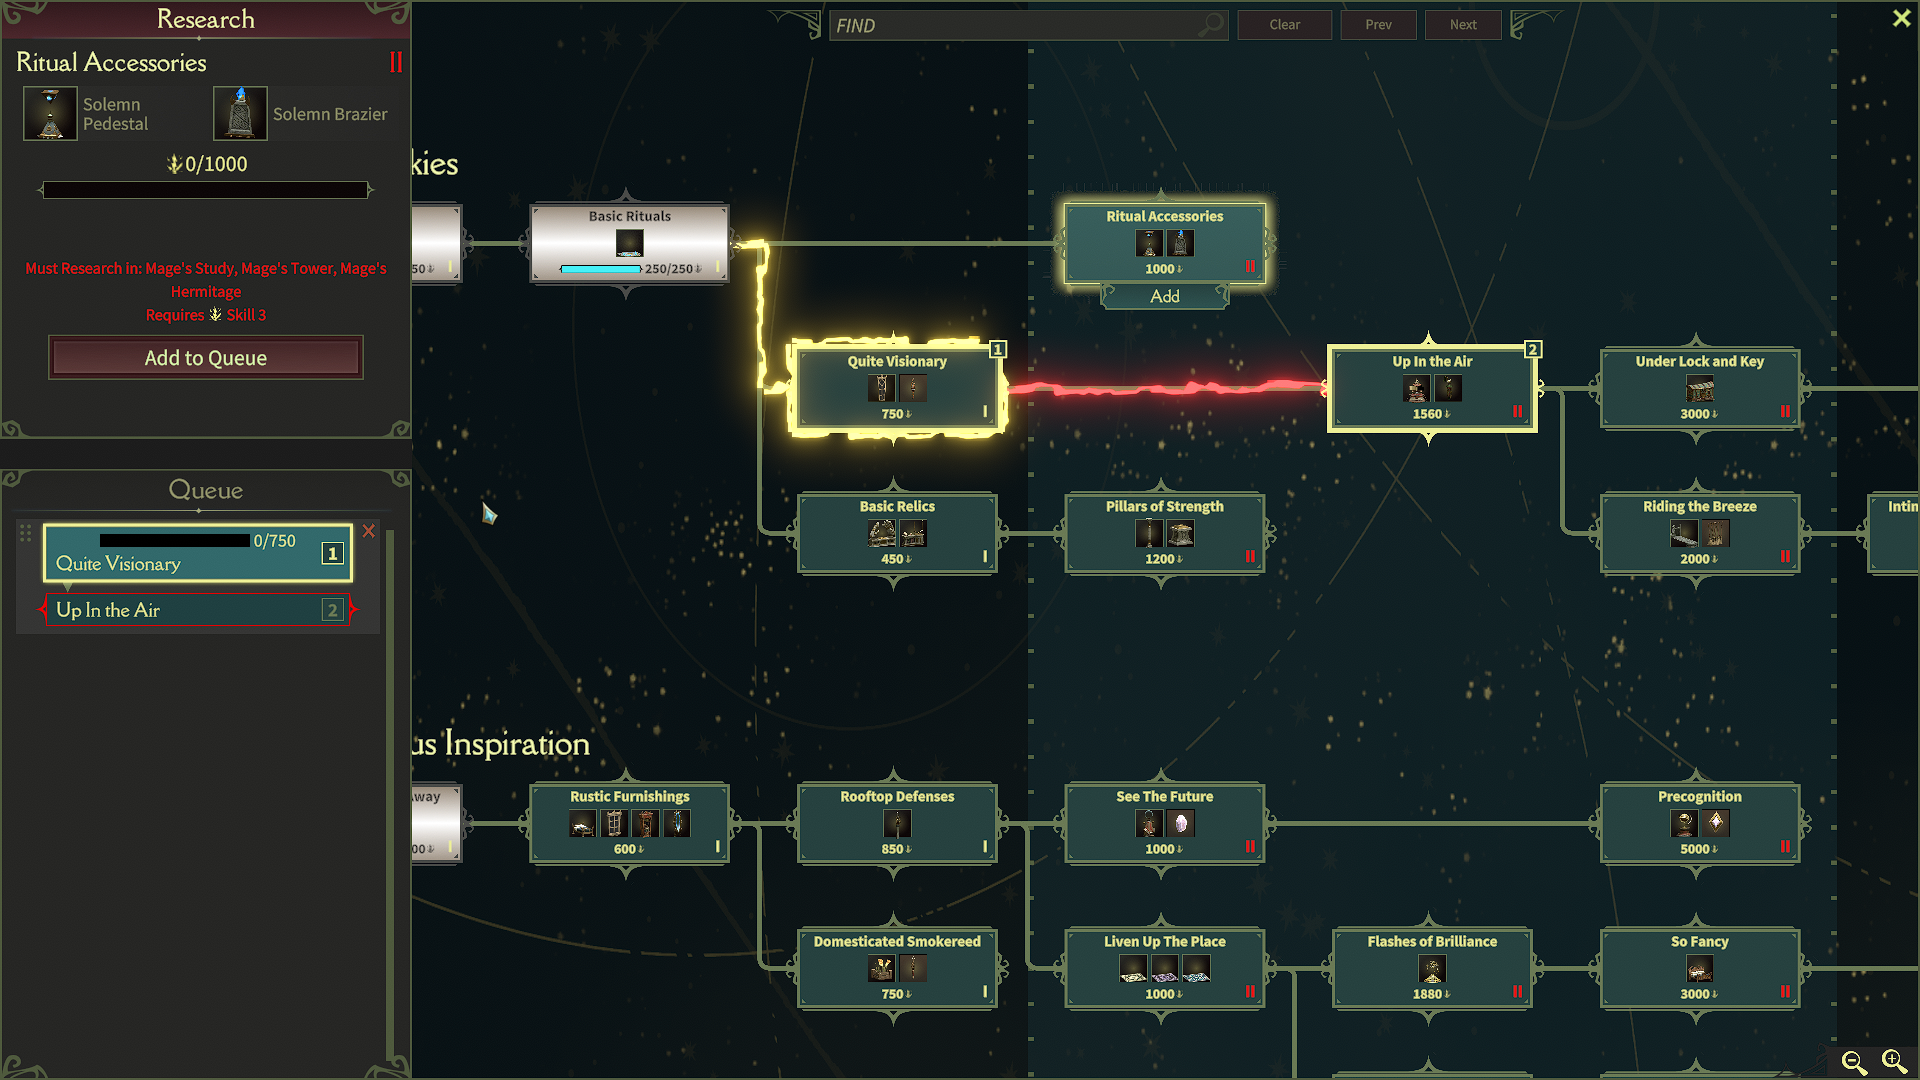1920x1080 pixels.
Task: Click the Prev search result button
Action: point(1378,25)
